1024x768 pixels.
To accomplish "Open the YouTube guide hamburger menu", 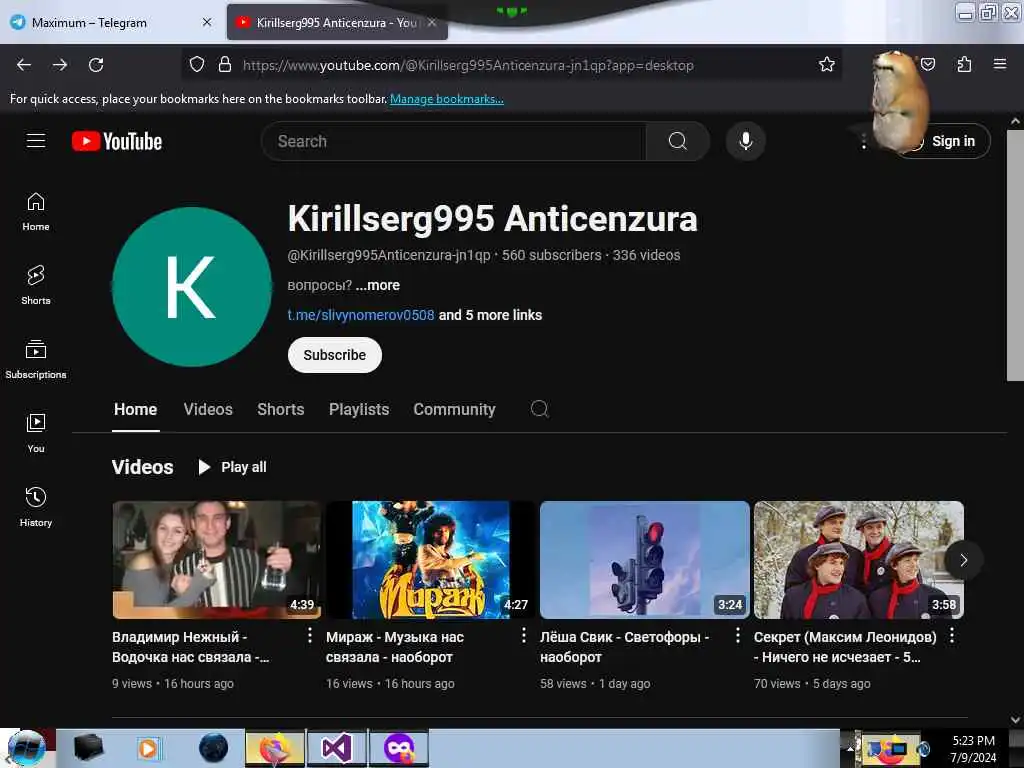I will point(36,140).
